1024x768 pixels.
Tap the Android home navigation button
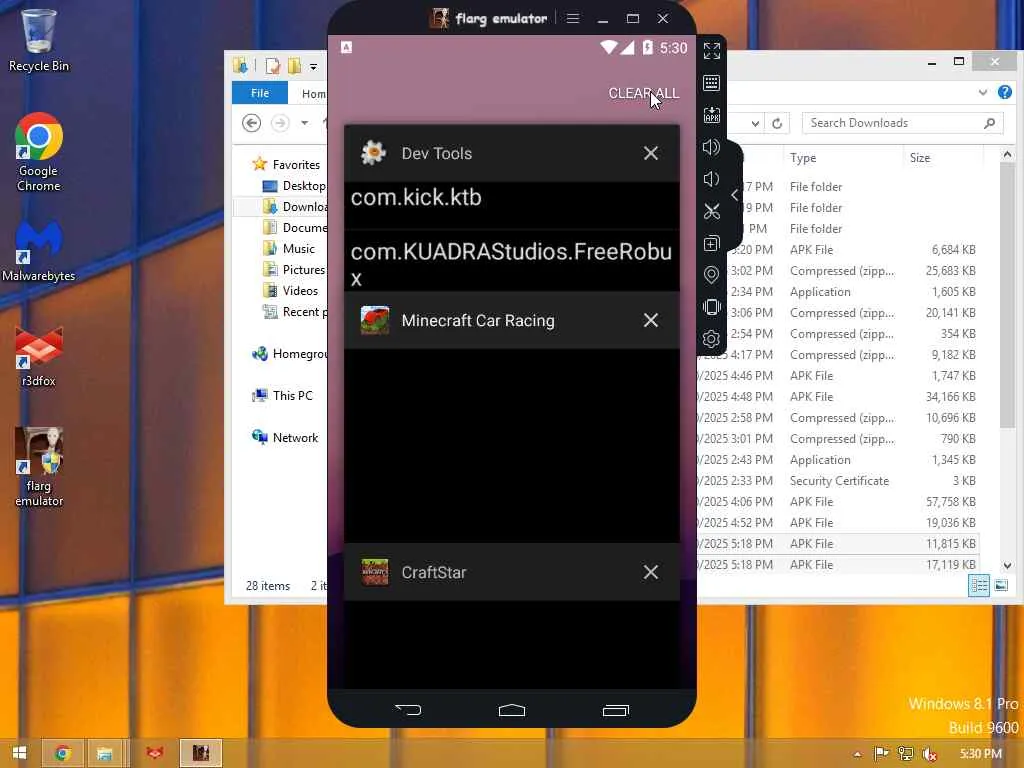[x=511, y=710]
